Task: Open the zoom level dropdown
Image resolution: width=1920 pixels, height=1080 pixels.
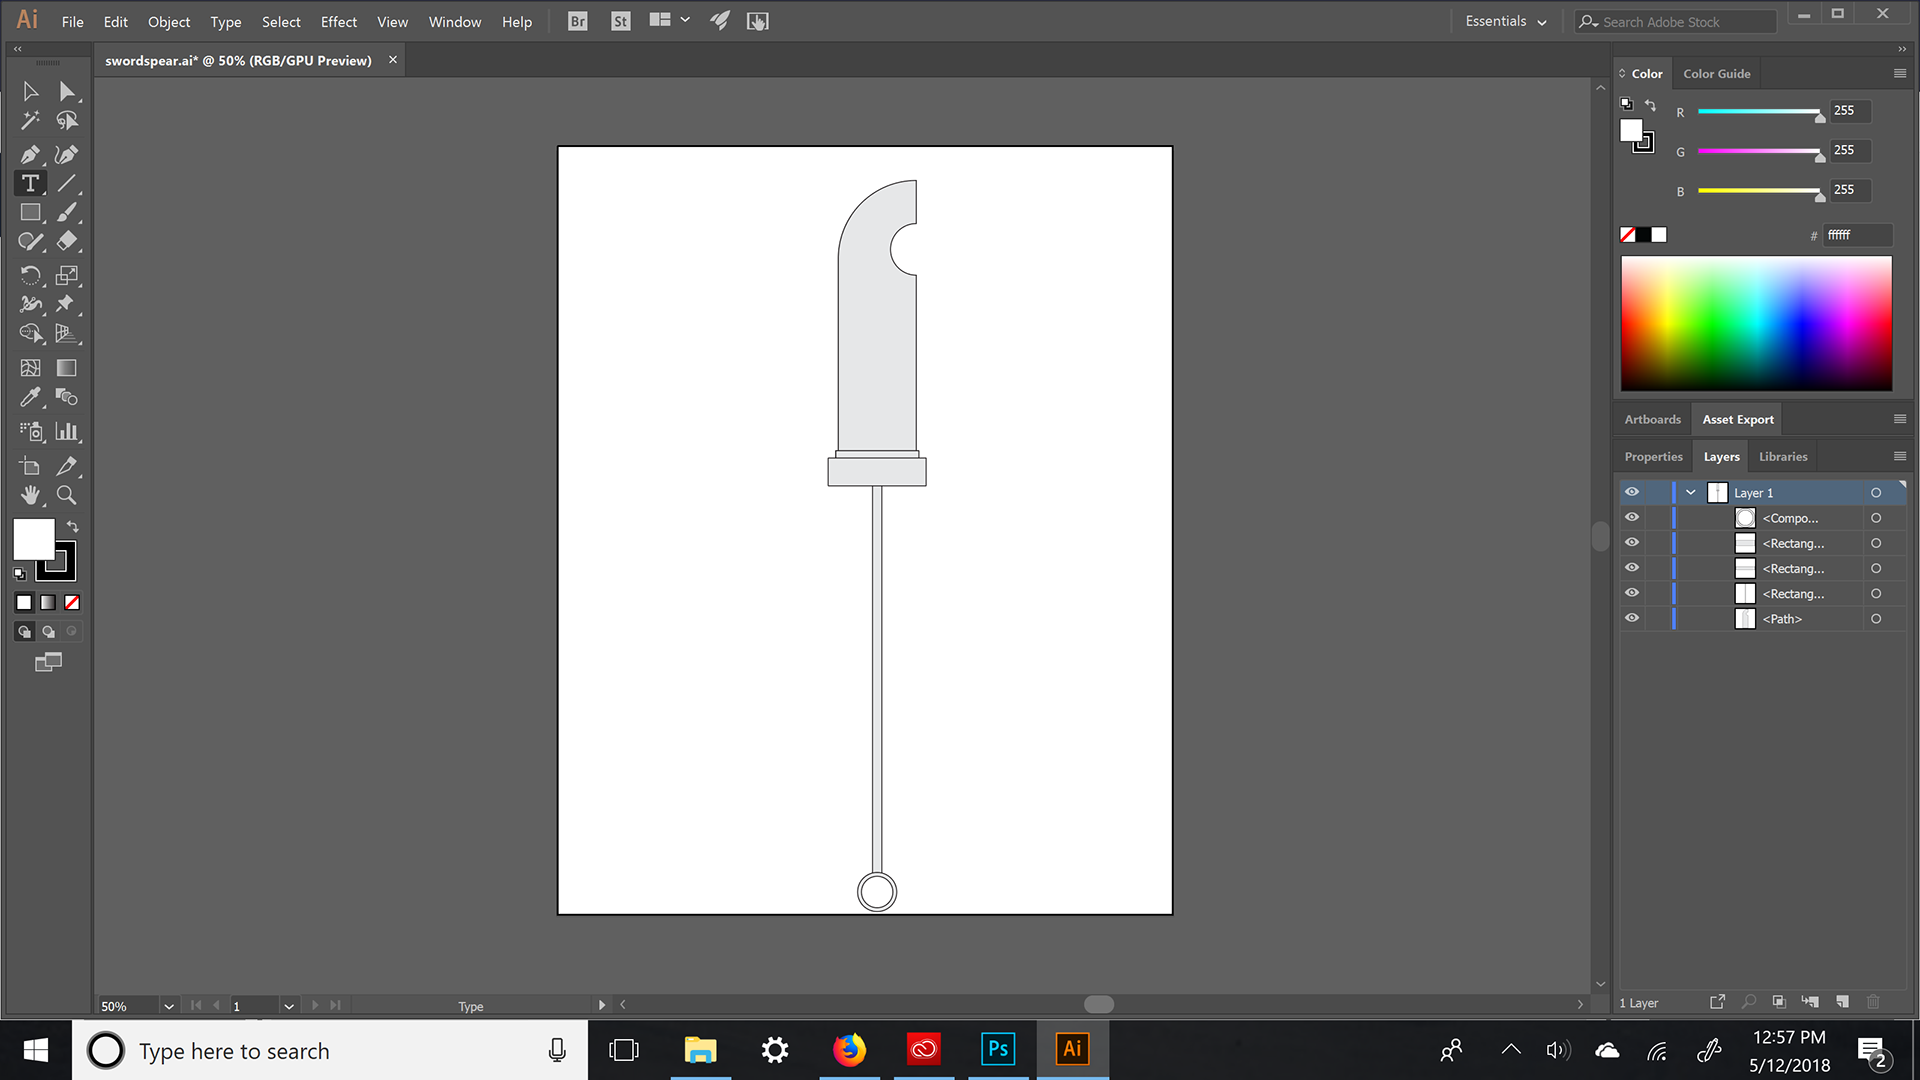Action: point(169,1006)
